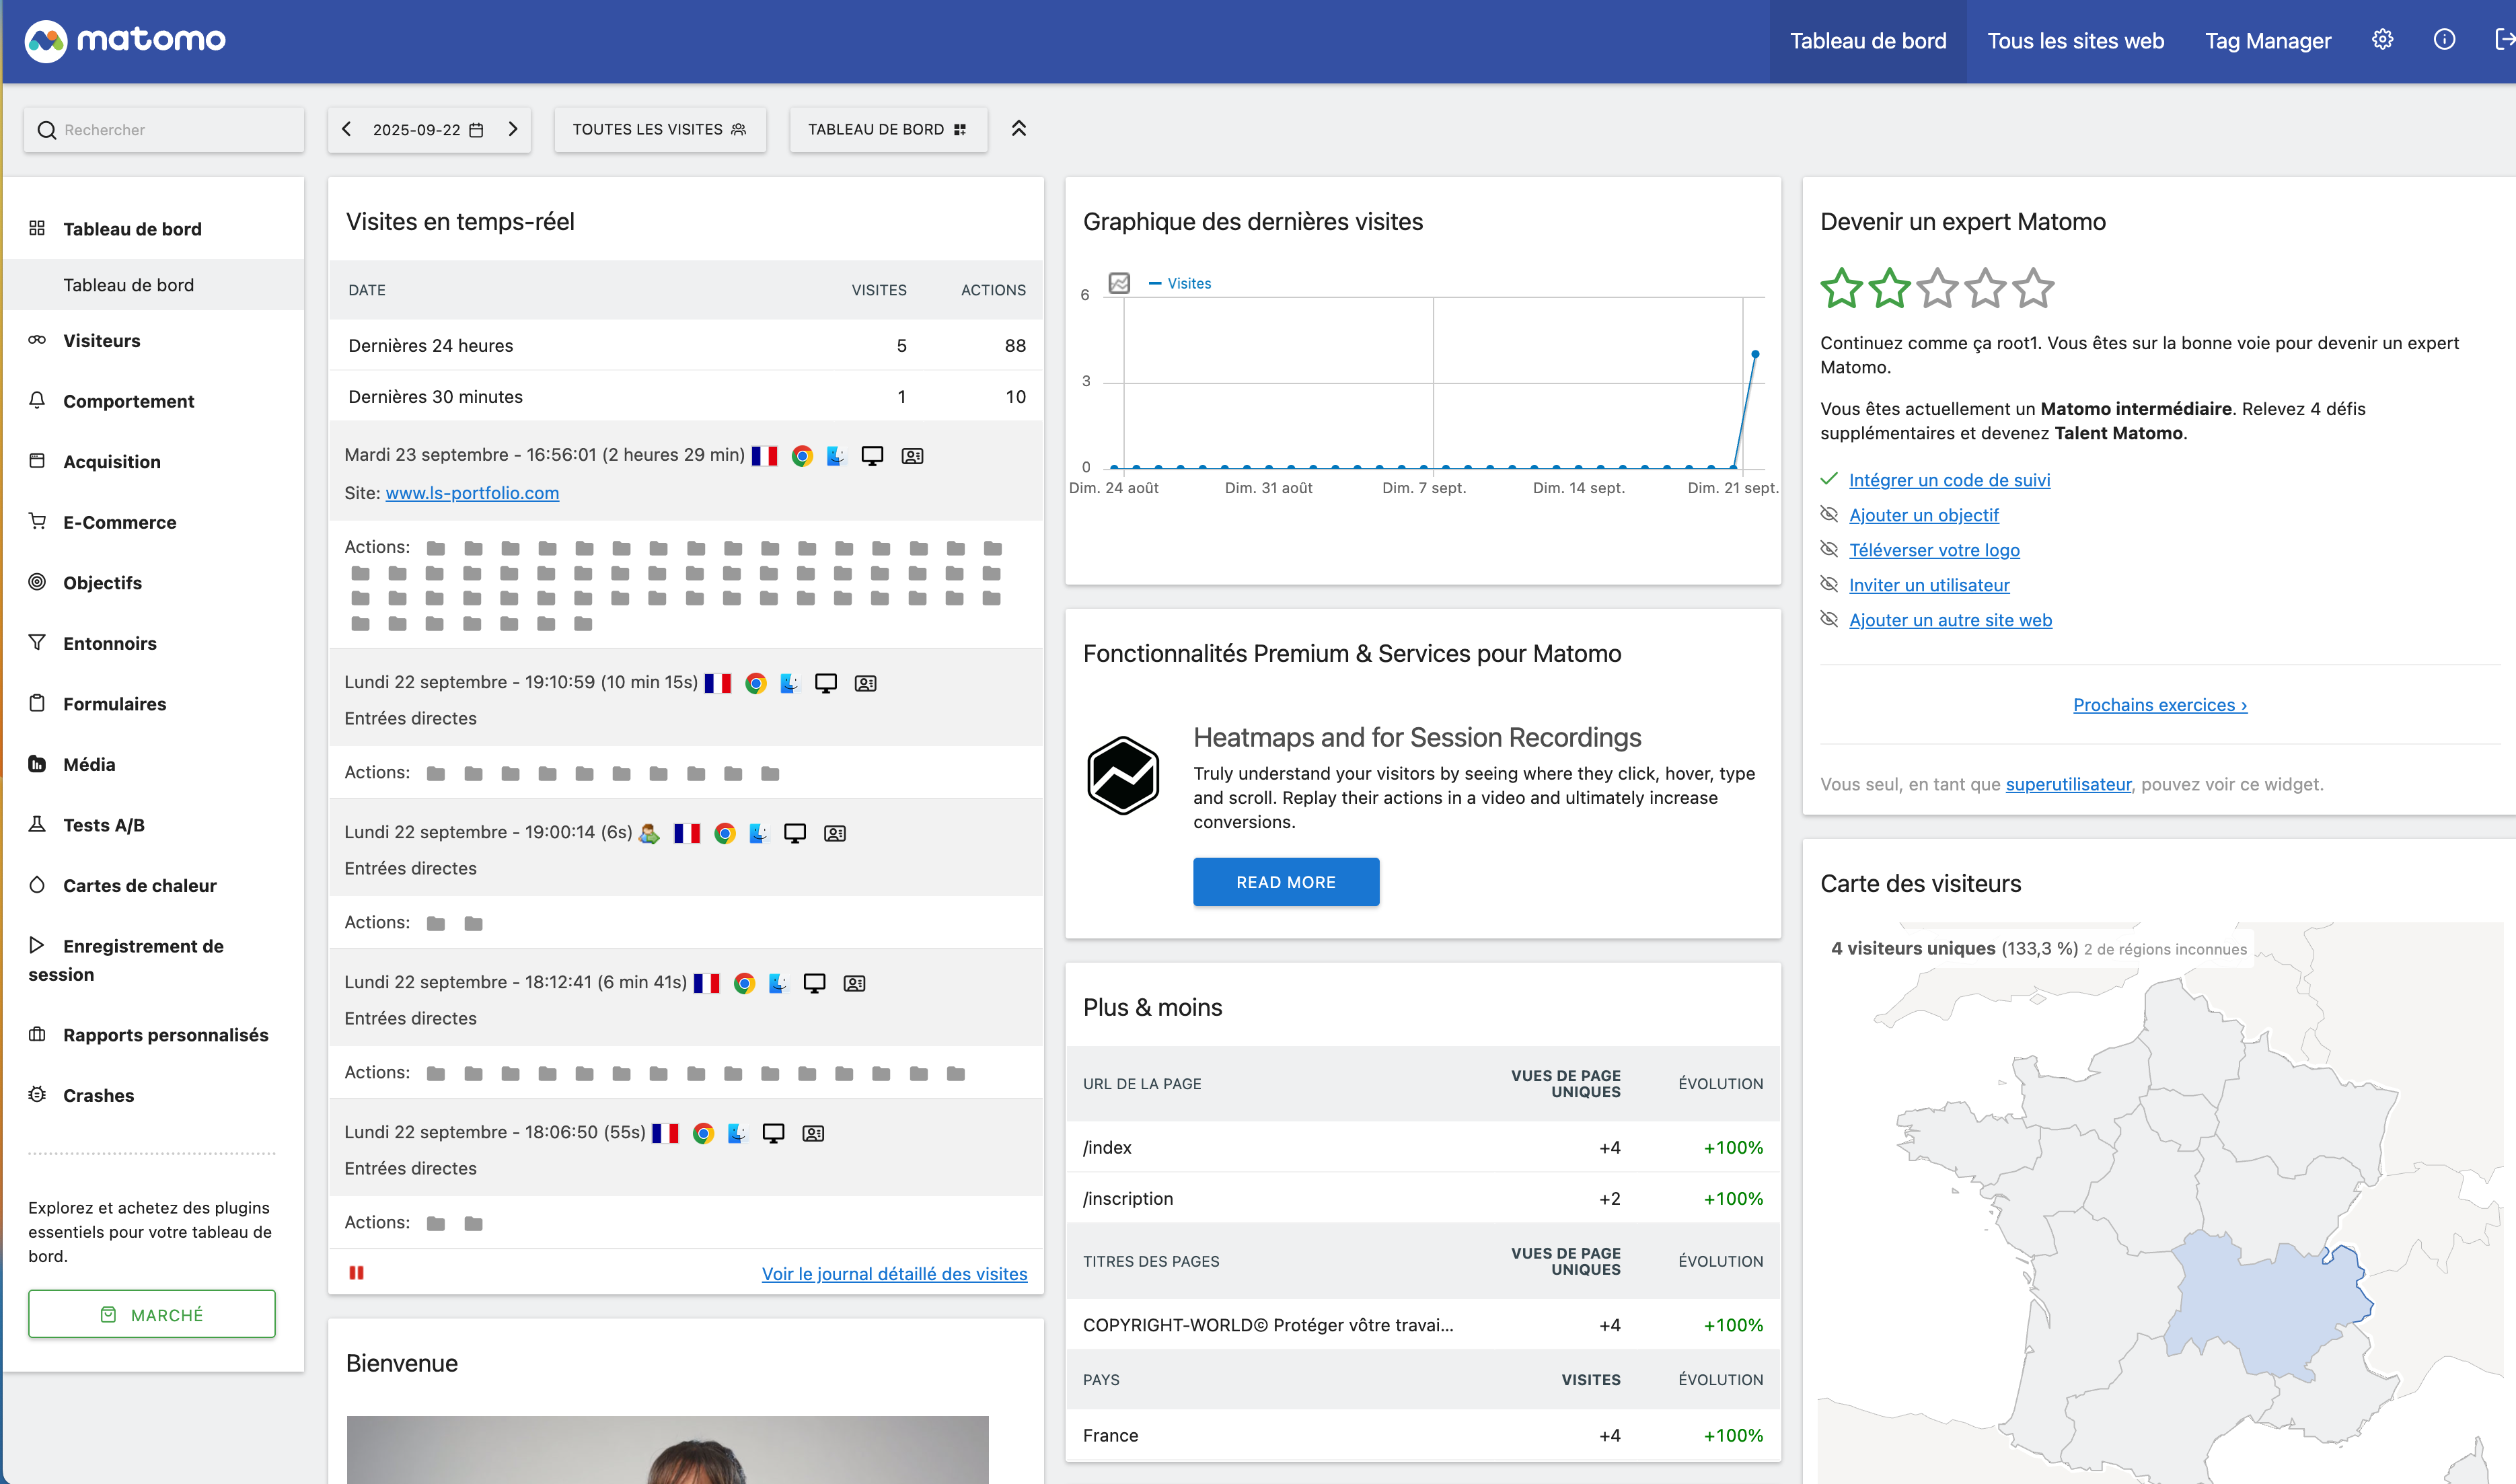Click the Mac OS icon on the 16:56:01 visit
This screenshot has width=2516, height=1484.
click(836, 456)
